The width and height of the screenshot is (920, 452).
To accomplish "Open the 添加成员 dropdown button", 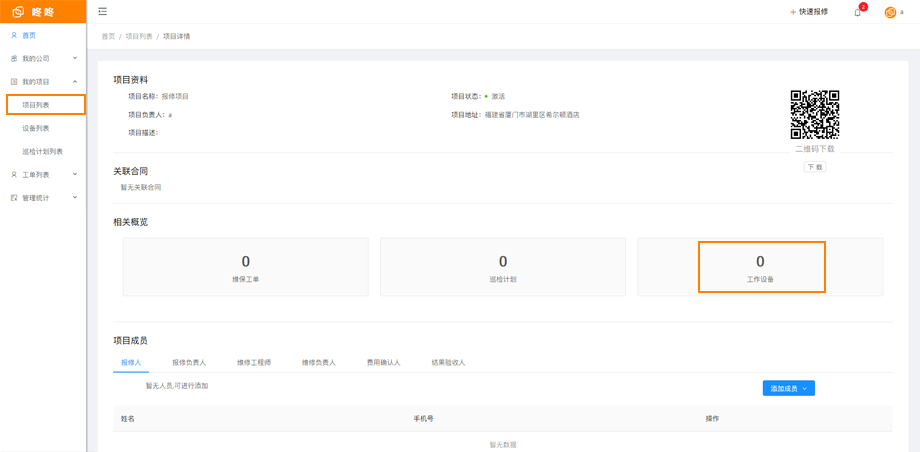I will pos(788,388).
